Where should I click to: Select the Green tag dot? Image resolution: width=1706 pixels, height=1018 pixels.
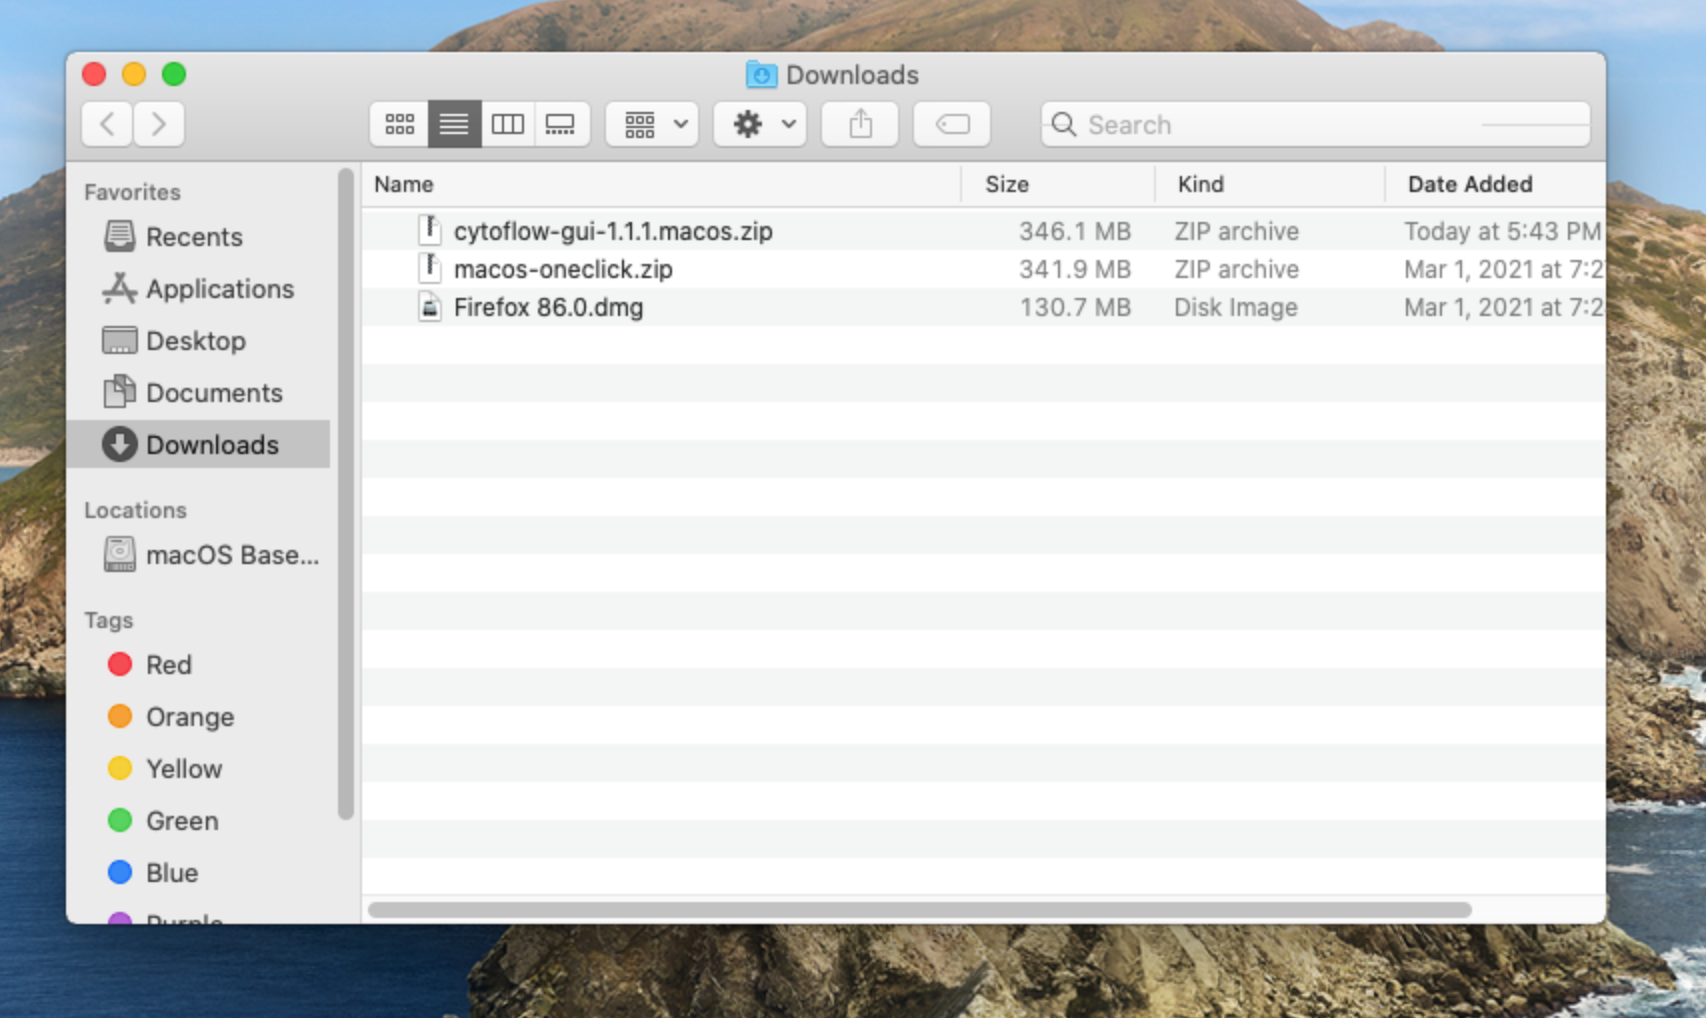point(120,820)
